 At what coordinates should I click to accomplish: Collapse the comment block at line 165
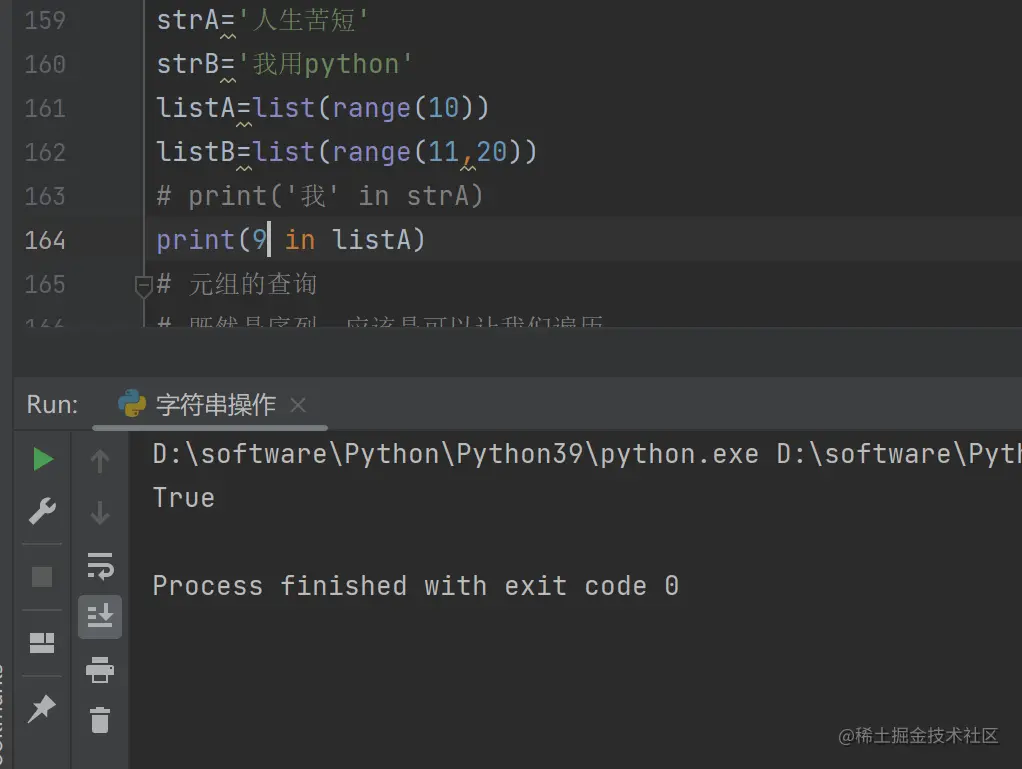(143, 286)
